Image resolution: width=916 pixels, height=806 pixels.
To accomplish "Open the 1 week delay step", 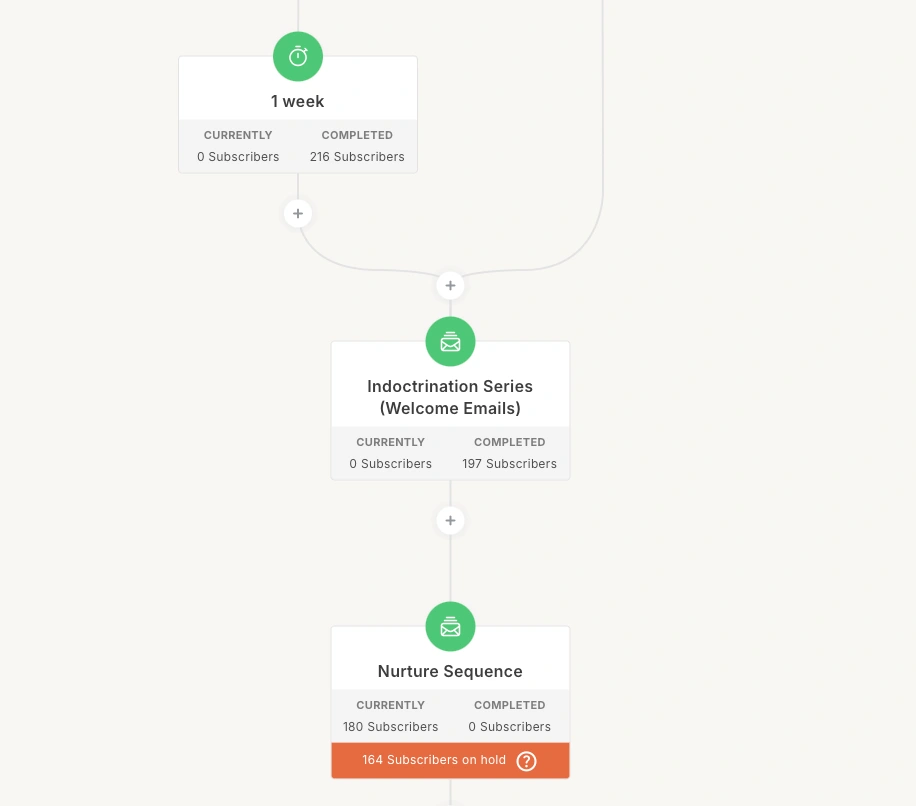I will pos(298,101).
